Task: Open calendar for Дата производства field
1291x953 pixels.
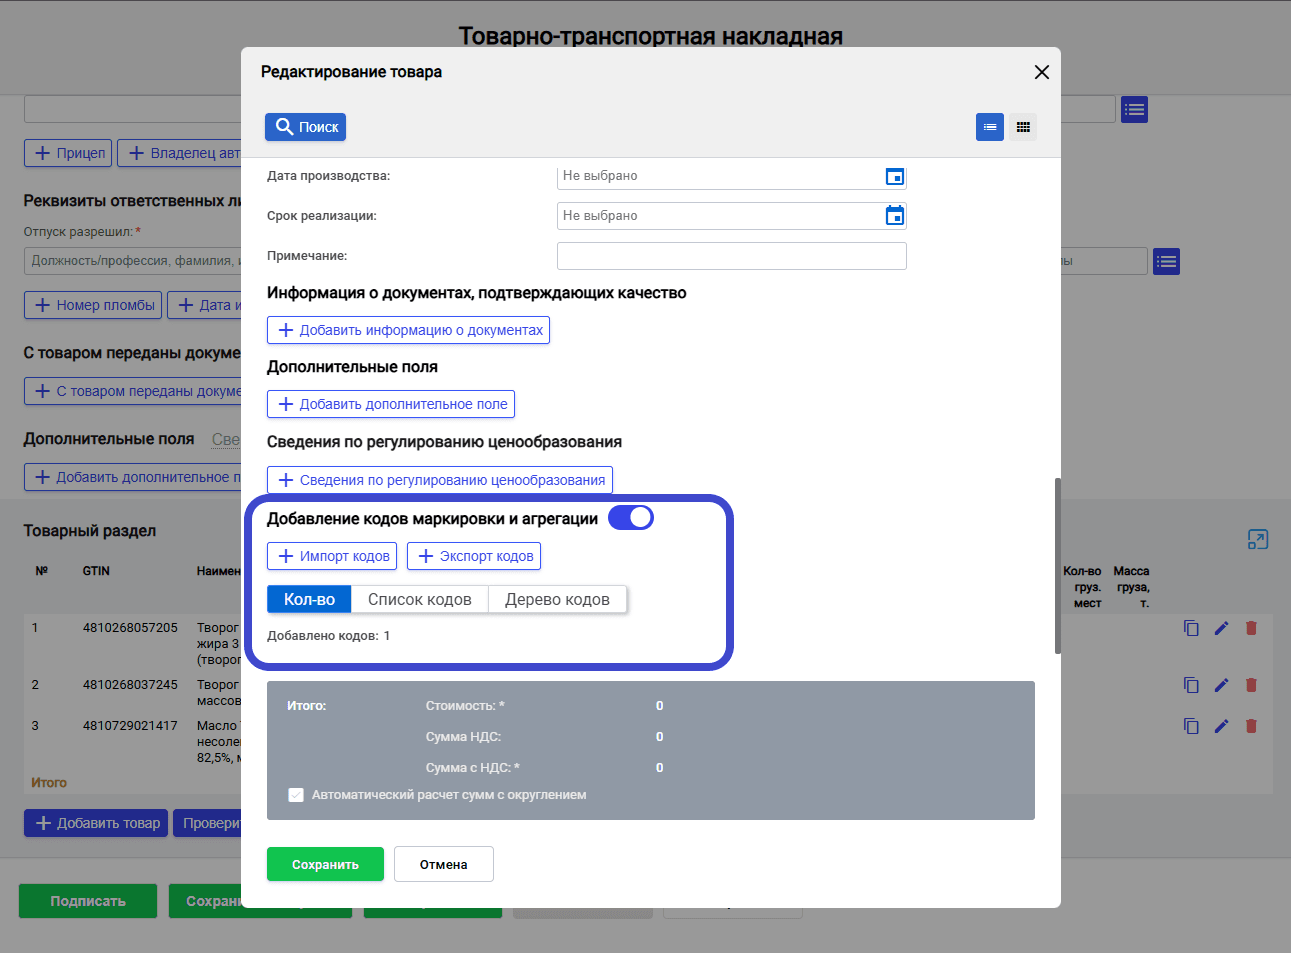Action: [x=895, y=177]
